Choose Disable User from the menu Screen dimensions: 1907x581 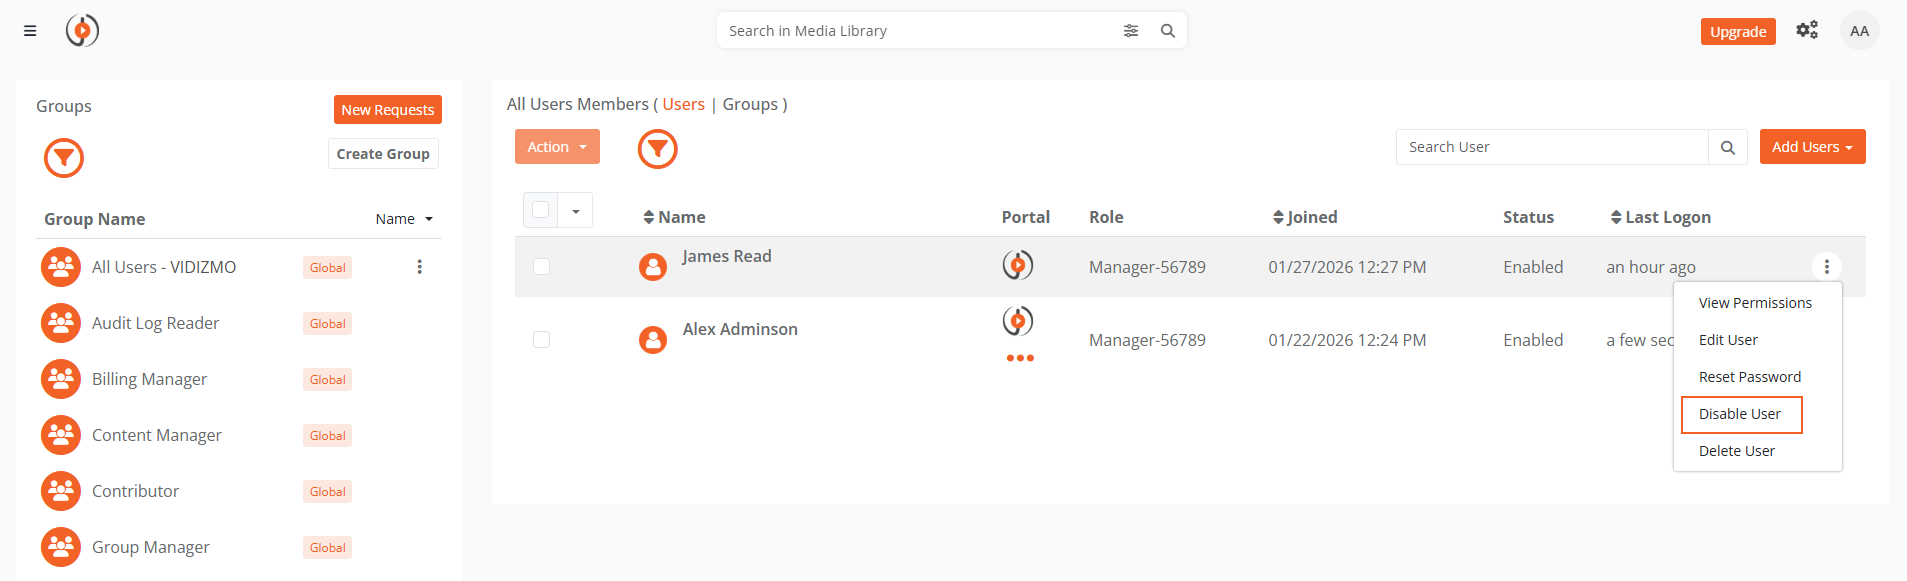pos(1741,414)
